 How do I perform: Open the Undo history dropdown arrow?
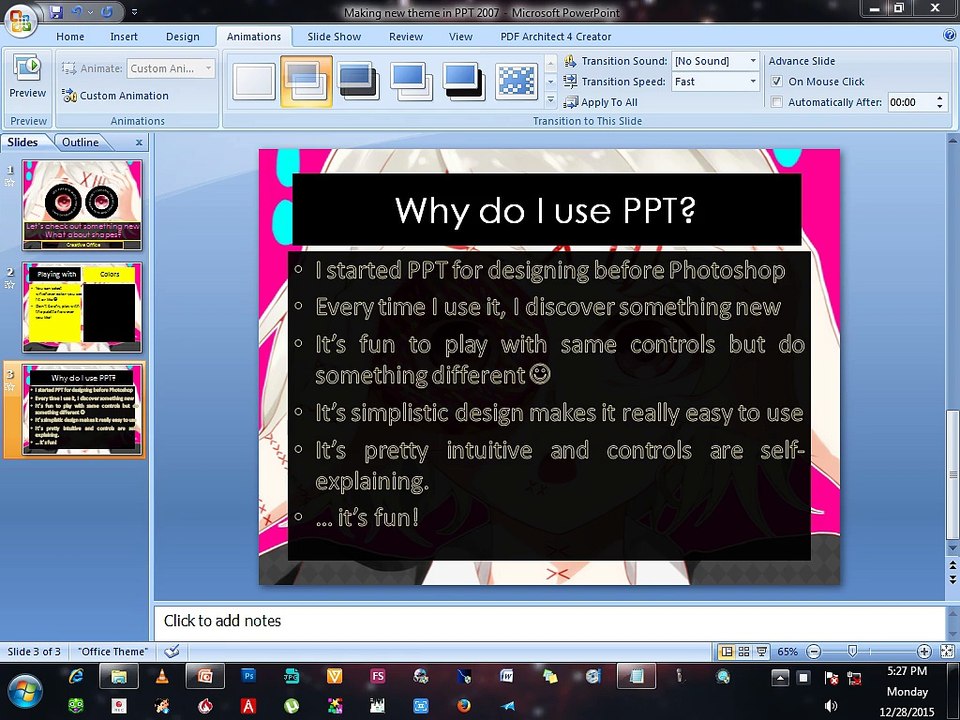pos(90,12)
